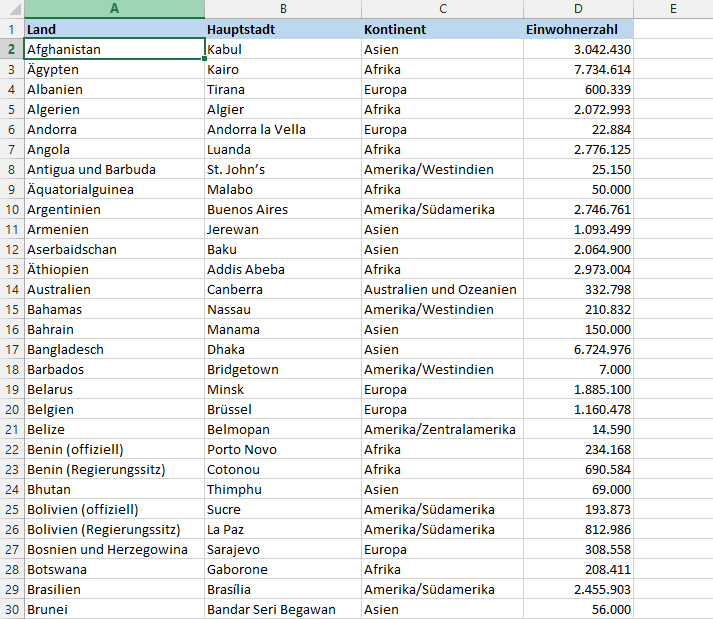The height and width of the screenshot is (619, 713).
Task: Click the 'Hauptstadt' header cell
Action: 283,29
